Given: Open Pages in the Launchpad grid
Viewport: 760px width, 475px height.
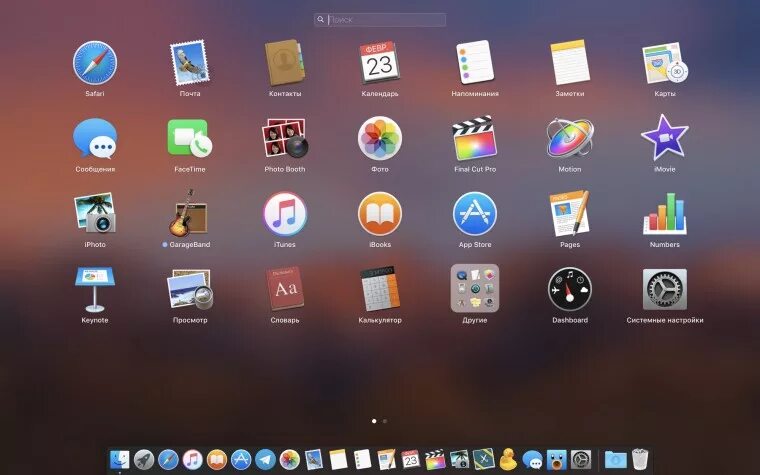Looking at the screenshot, I should tap(570, 213).
